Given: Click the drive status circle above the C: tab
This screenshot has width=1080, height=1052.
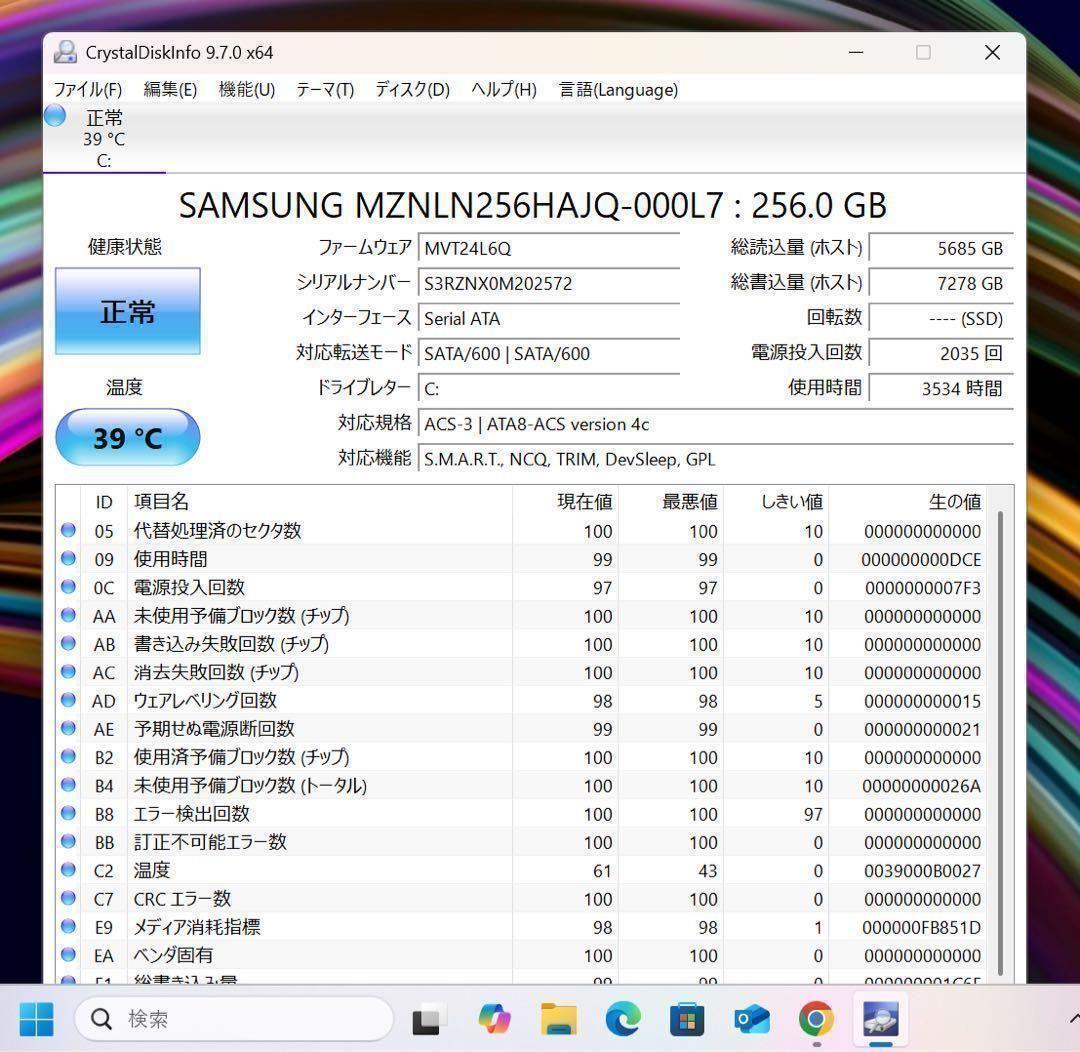Looking at the screenshot, I should pyautogui.click(x=55, y=116).
